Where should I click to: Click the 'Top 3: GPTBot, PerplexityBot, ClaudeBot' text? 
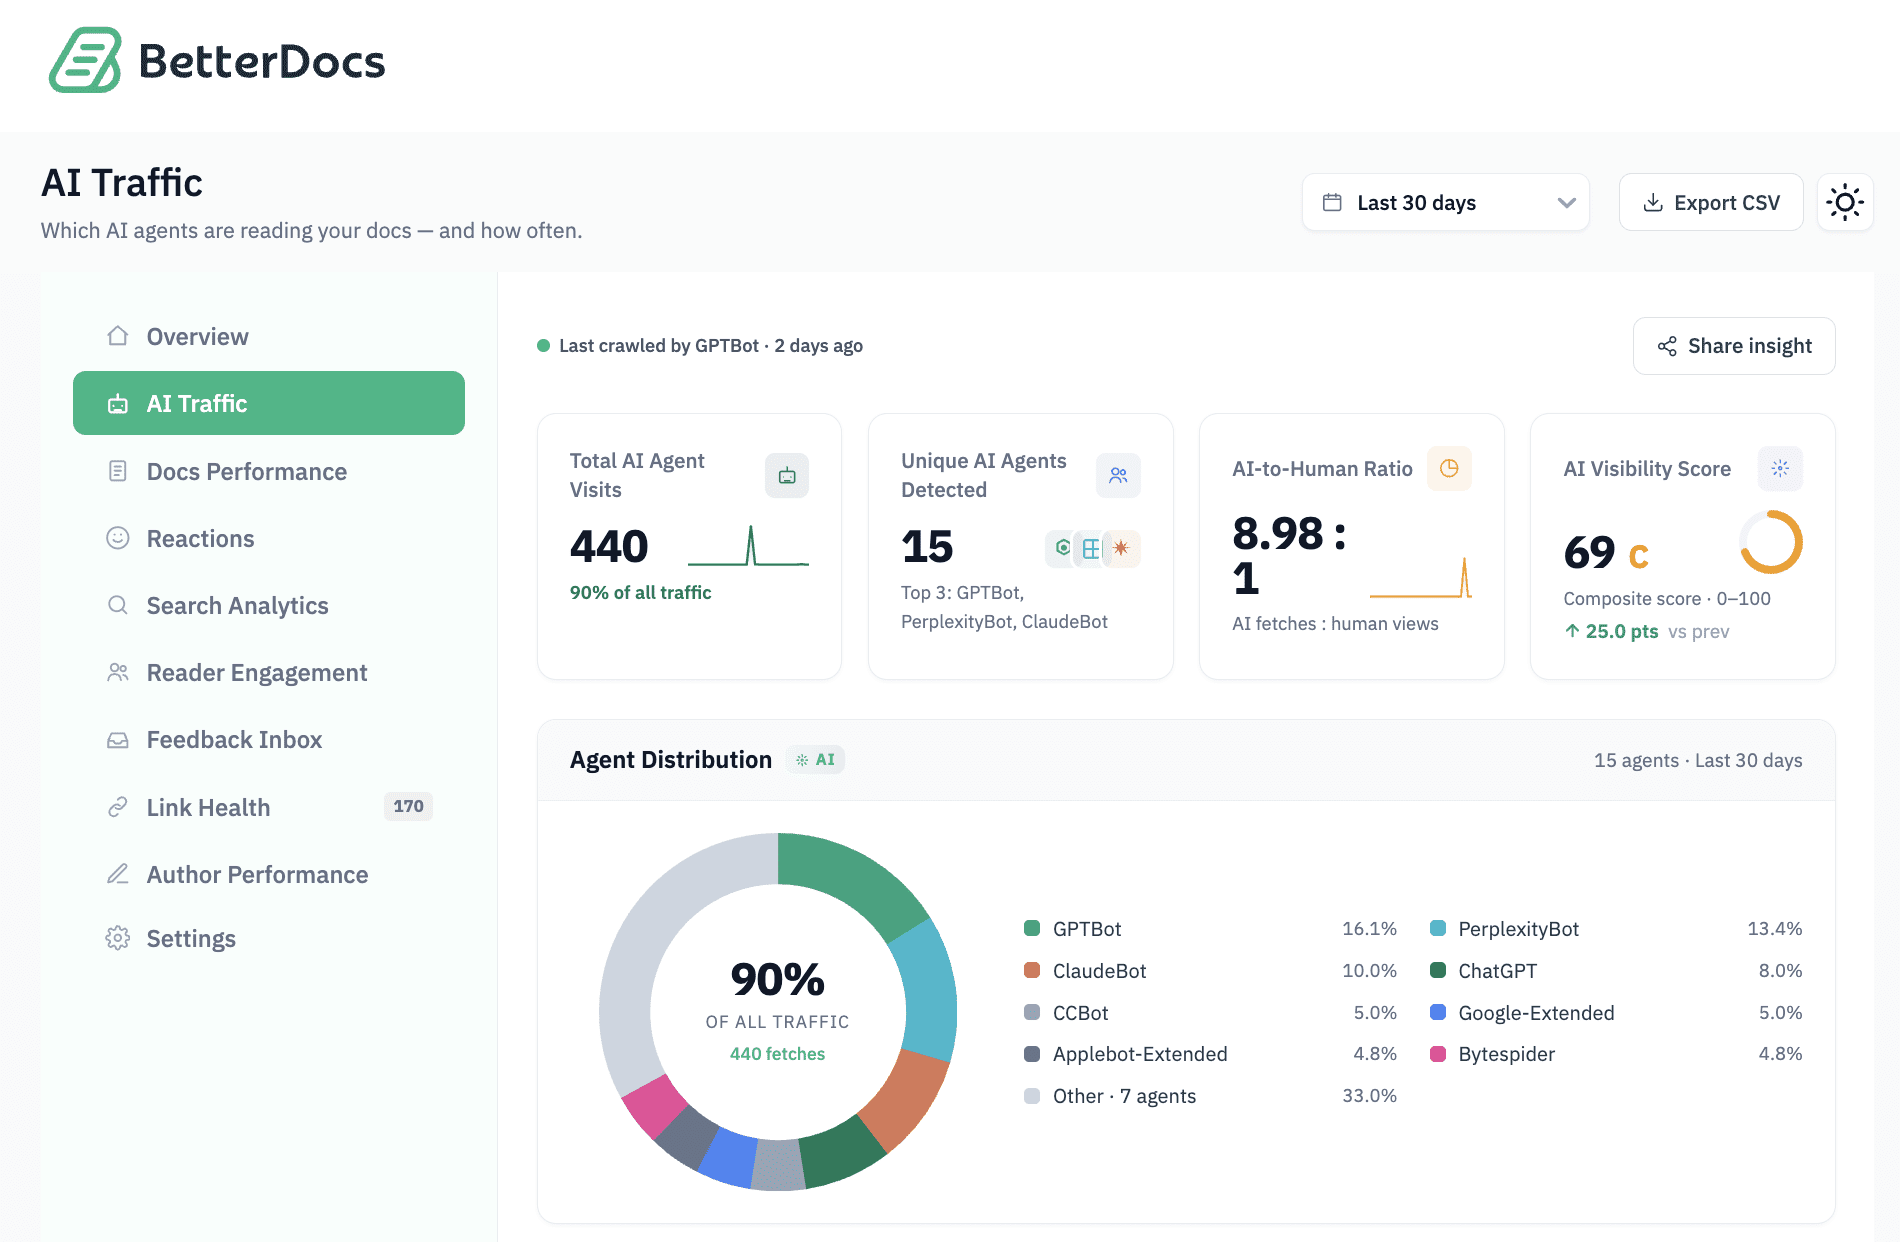click(x=1004, y=607)
